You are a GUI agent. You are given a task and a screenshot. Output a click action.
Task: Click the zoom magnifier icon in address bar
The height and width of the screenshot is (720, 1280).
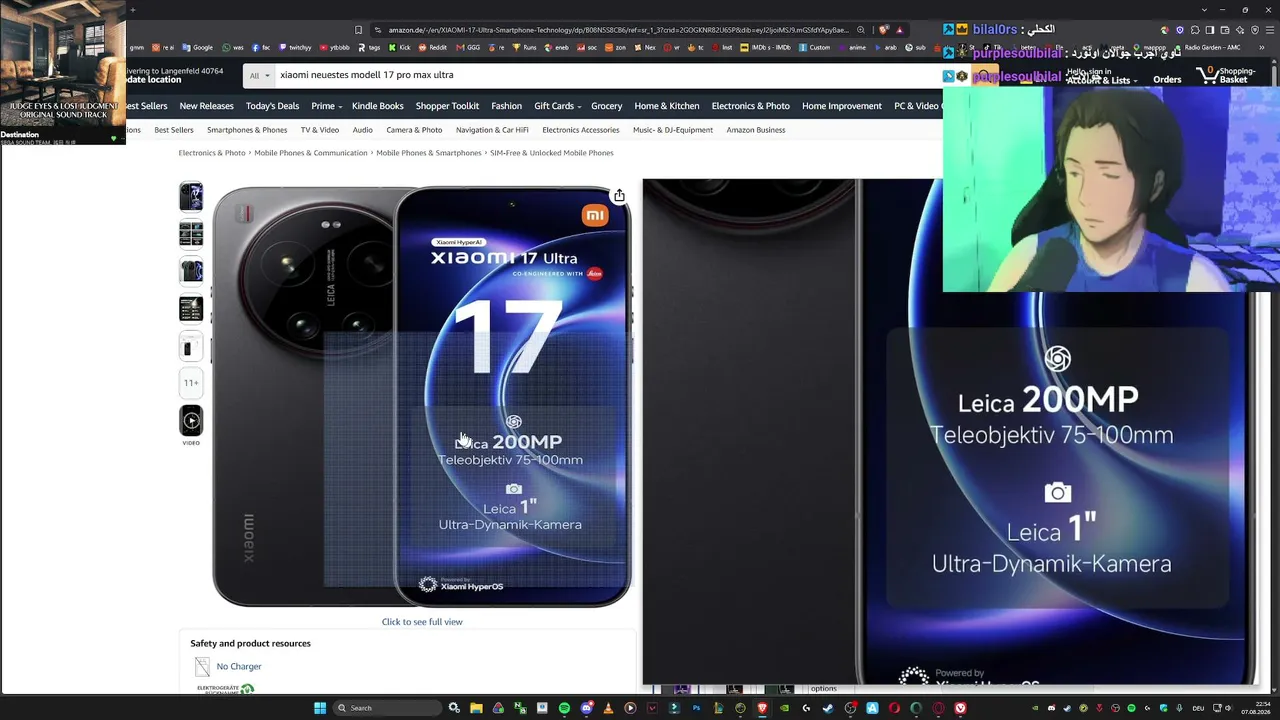[861, 30]
